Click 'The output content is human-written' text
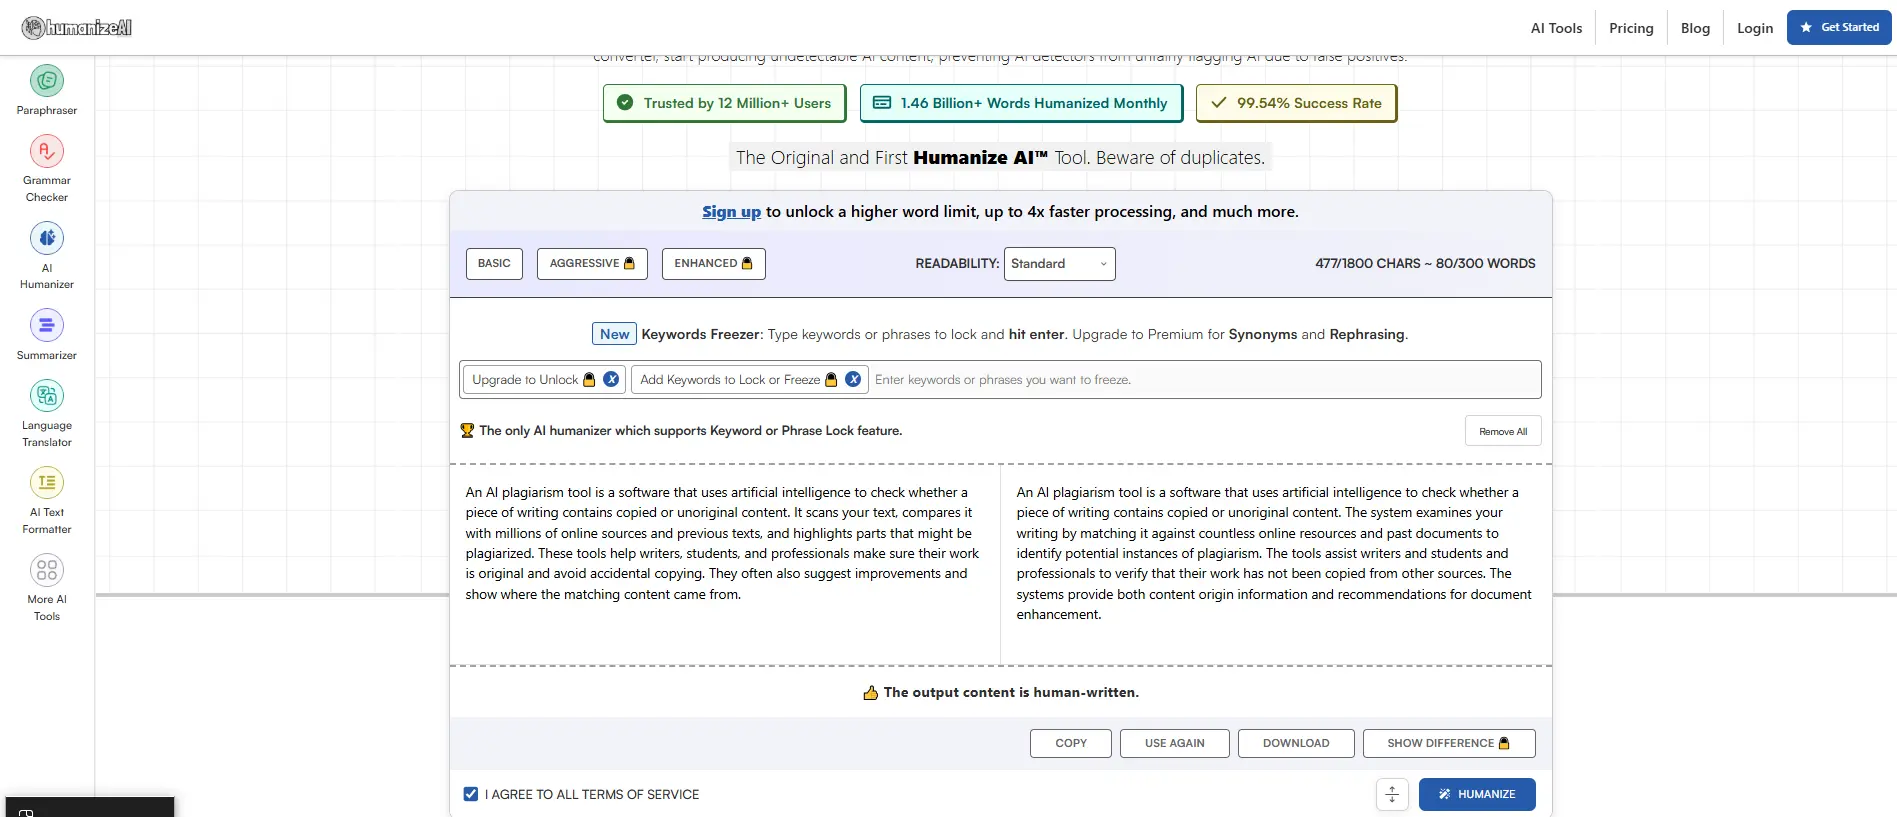Image resolution: width=1897 pixels, height=817 pixels. tap(1011, 693)
